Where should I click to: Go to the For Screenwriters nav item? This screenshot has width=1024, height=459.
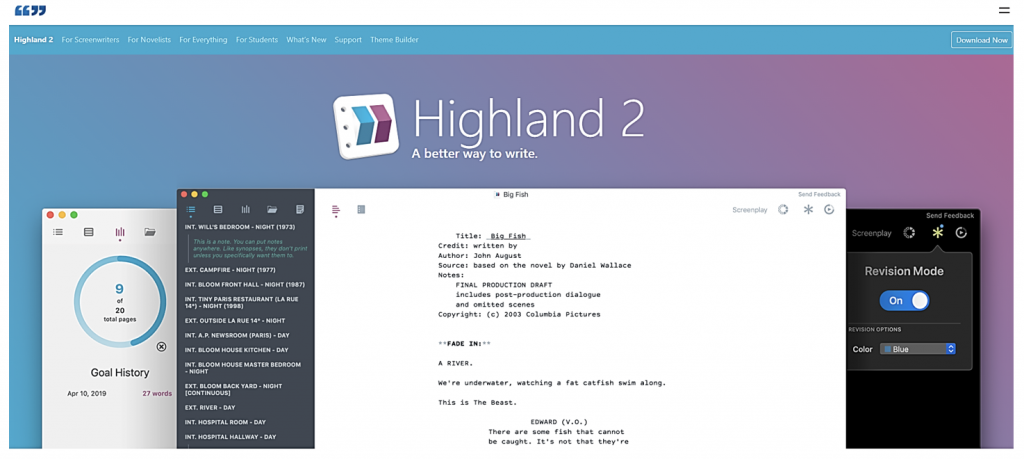[90, 40]
